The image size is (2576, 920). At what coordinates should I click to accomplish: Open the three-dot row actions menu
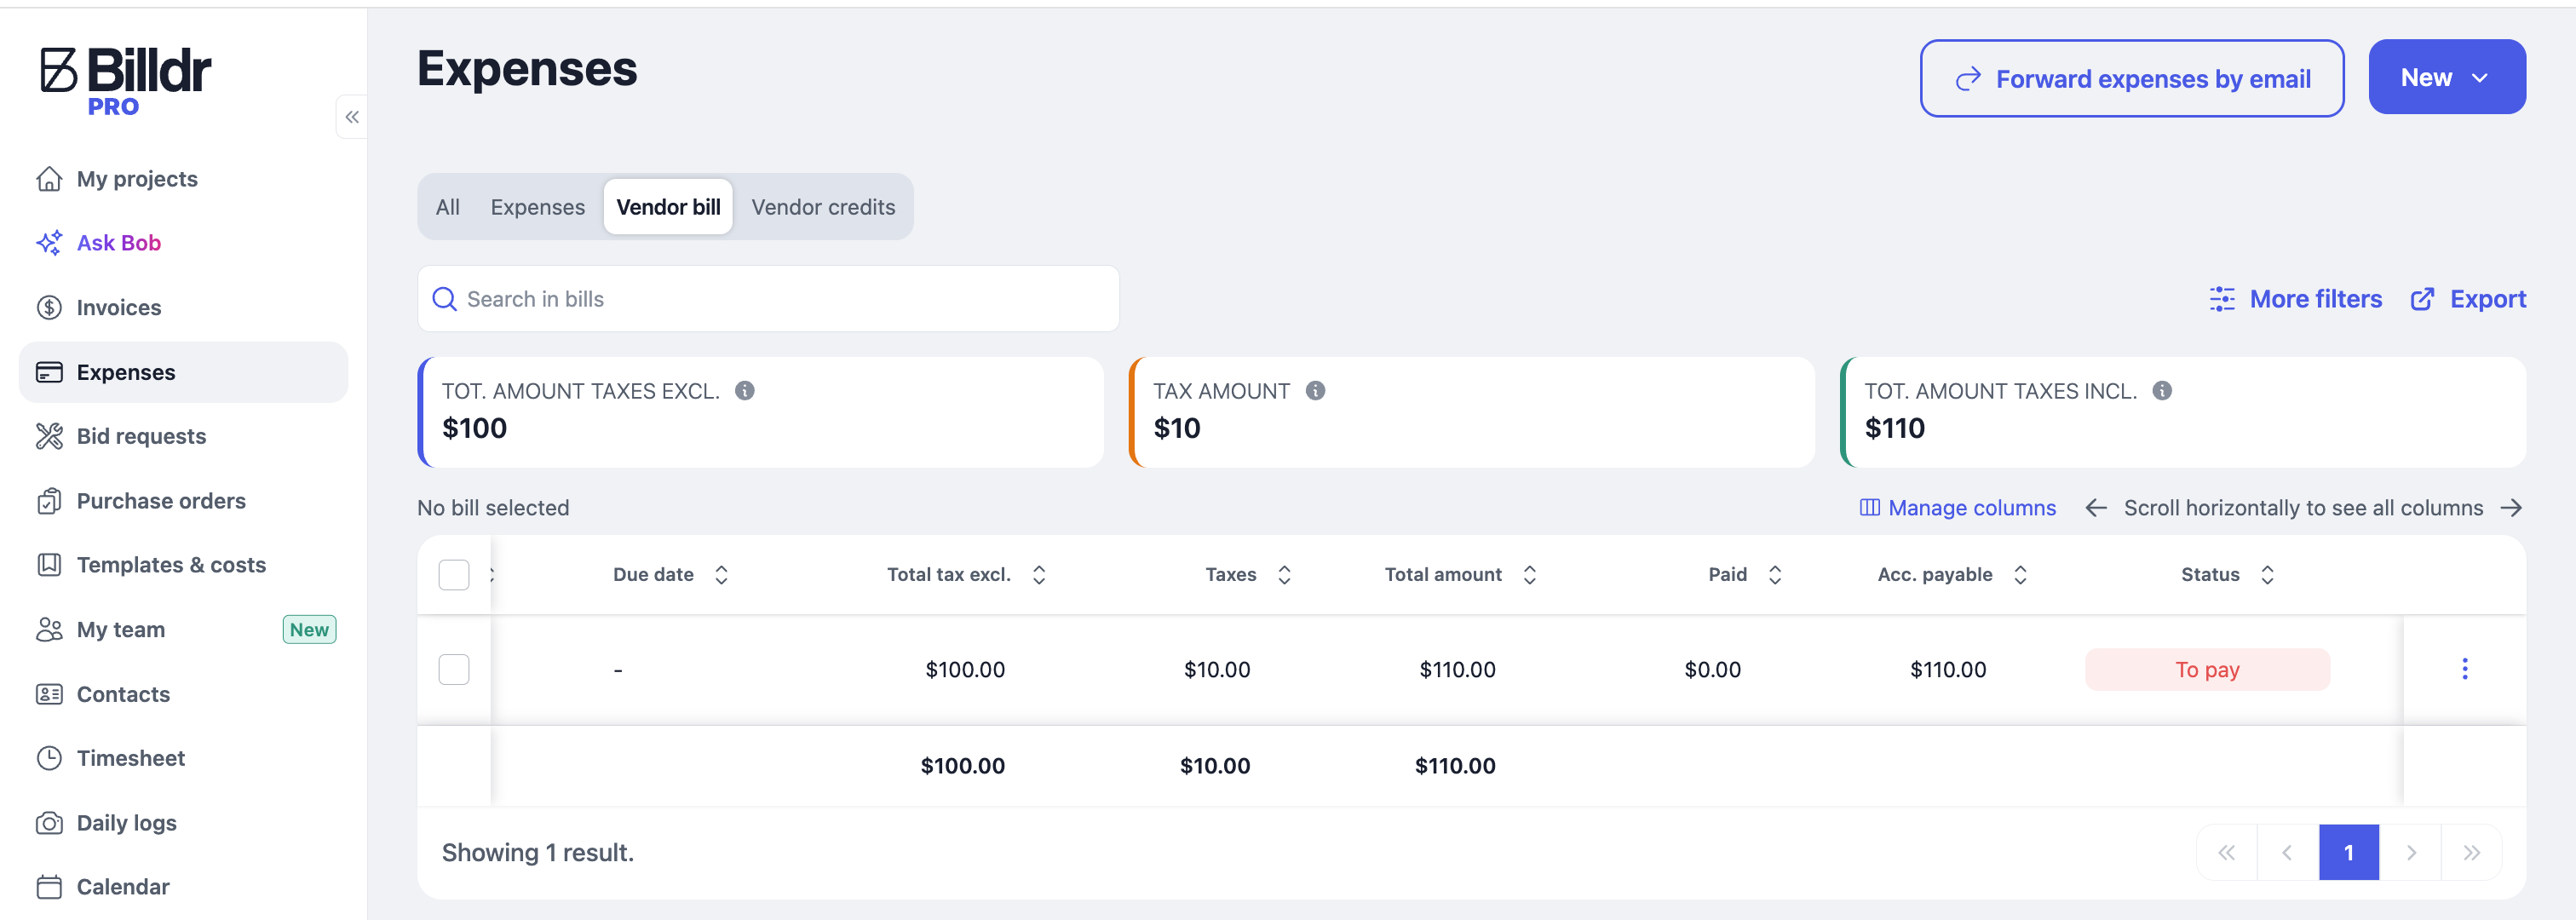pos(2464,669)
